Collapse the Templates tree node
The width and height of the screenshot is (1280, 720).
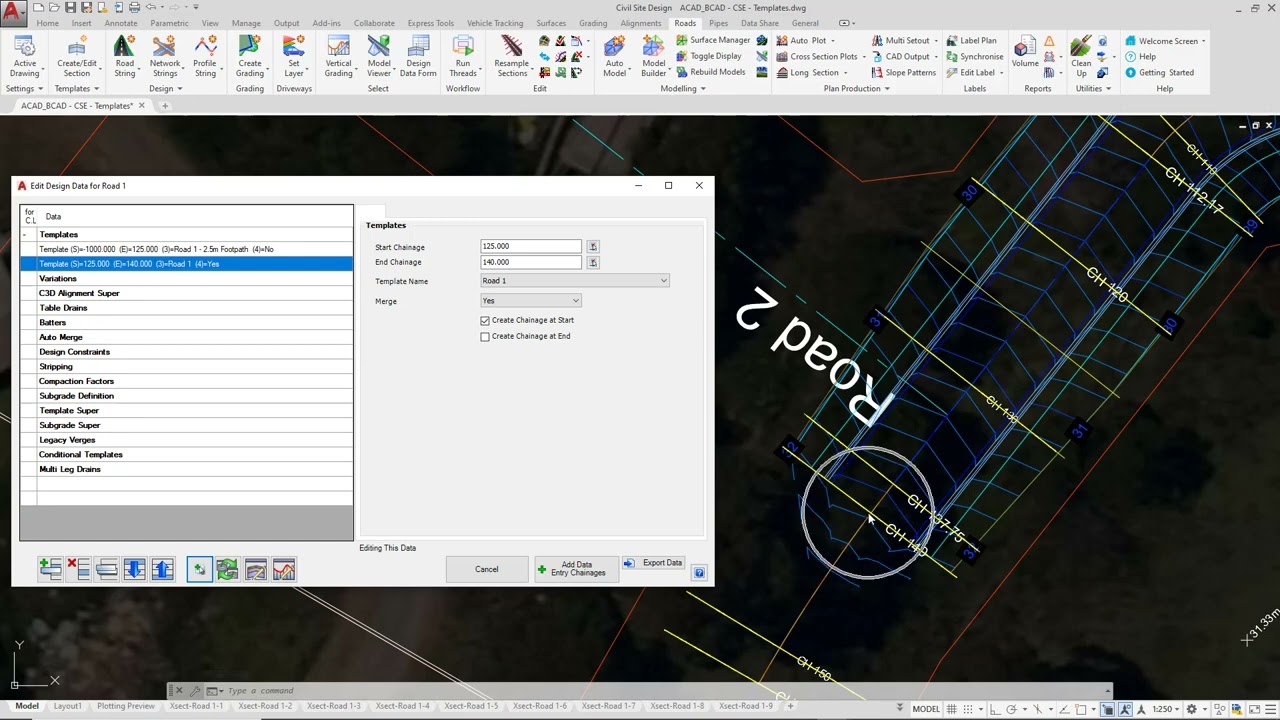tap(25, 235)
